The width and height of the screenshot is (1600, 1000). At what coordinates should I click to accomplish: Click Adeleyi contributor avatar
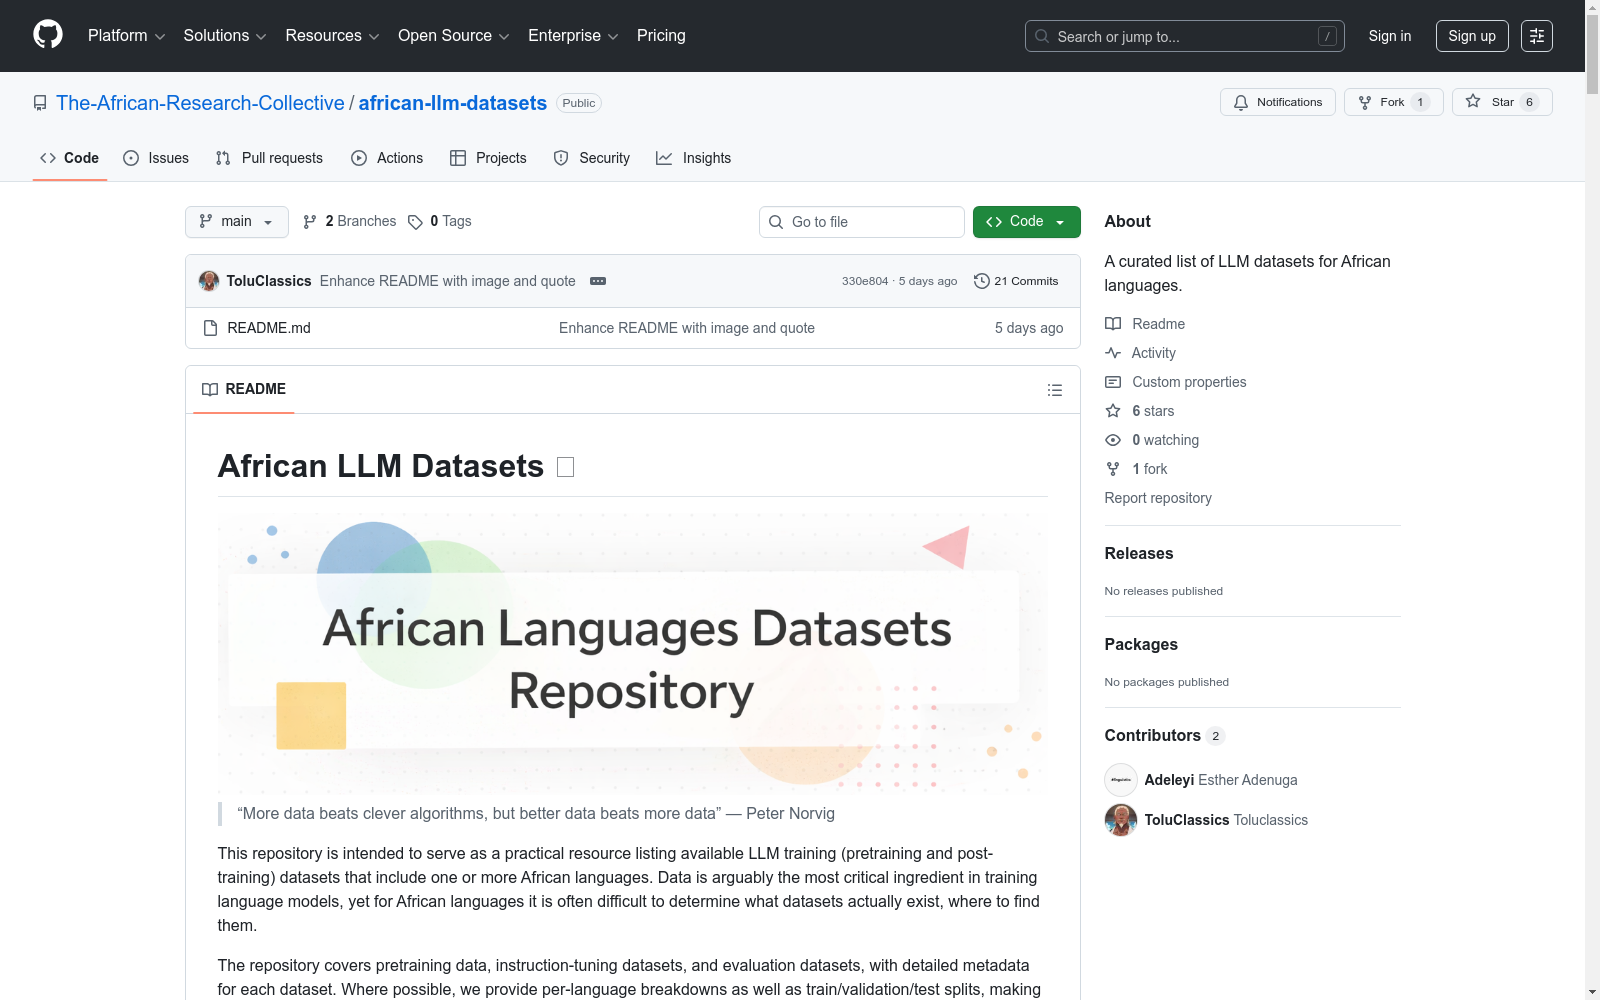coord(1121,780)
